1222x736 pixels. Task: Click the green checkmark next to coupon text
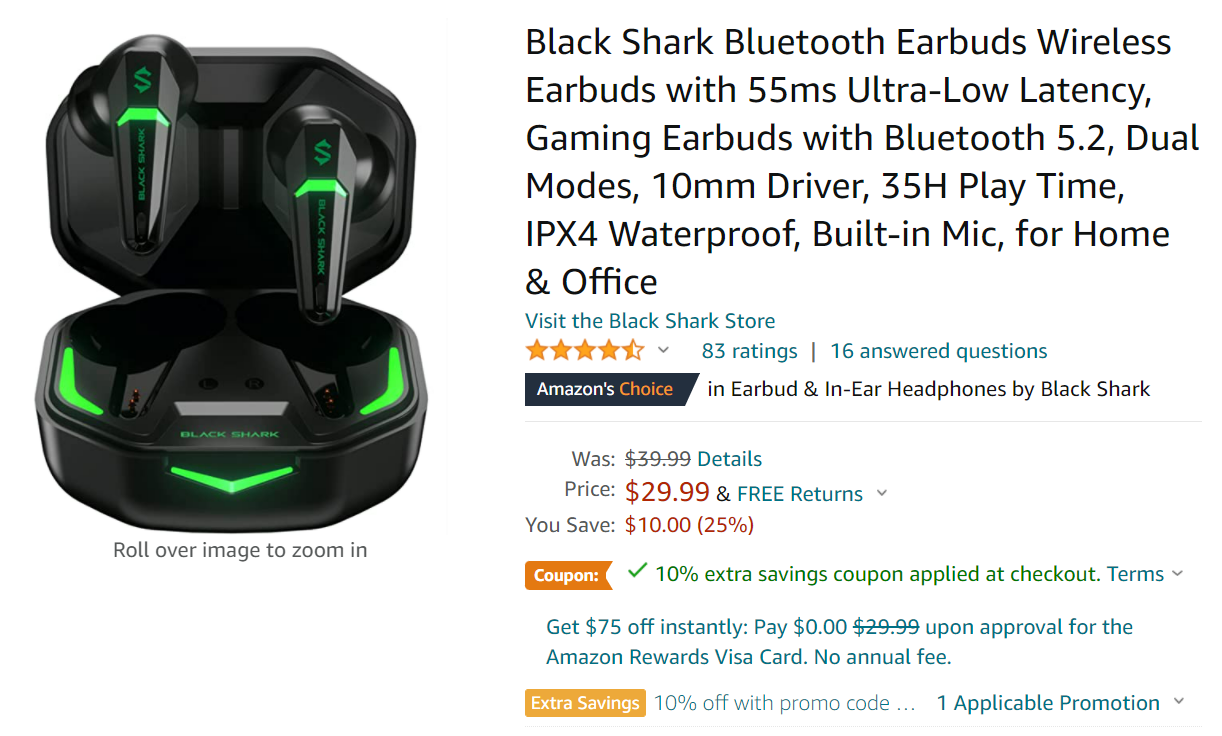click(x=635, y=573)
